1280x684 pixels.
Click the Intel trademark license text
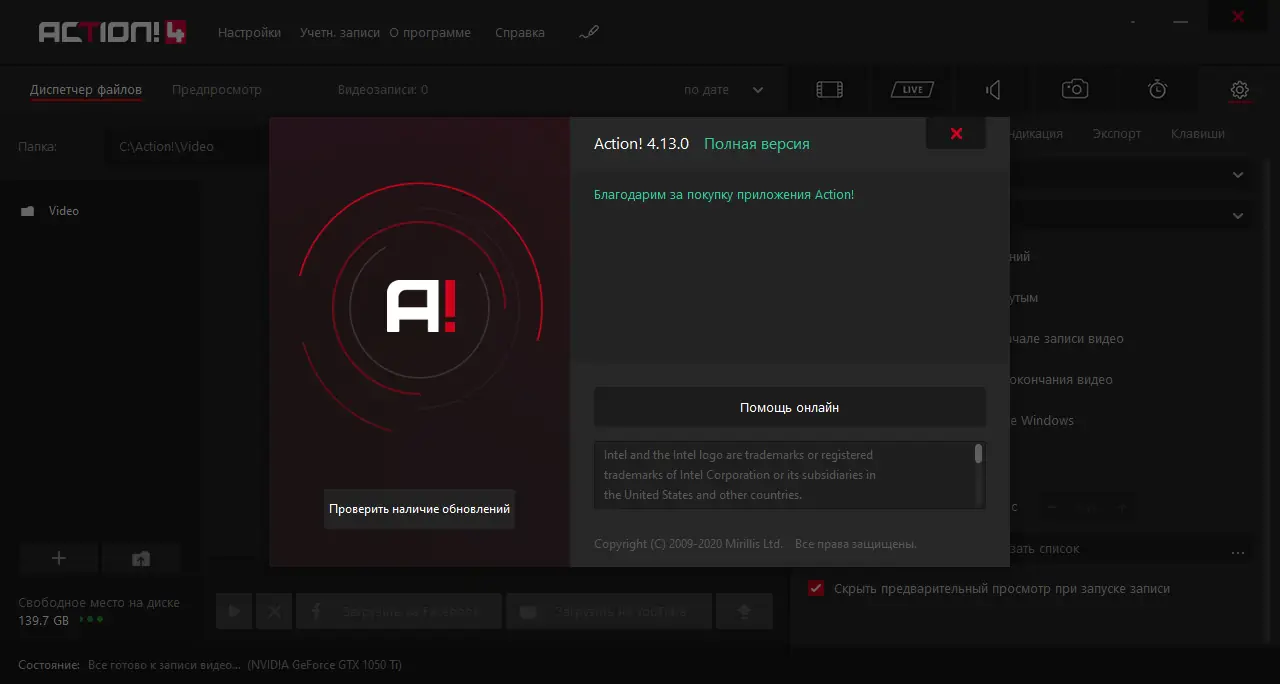[740, 475]
